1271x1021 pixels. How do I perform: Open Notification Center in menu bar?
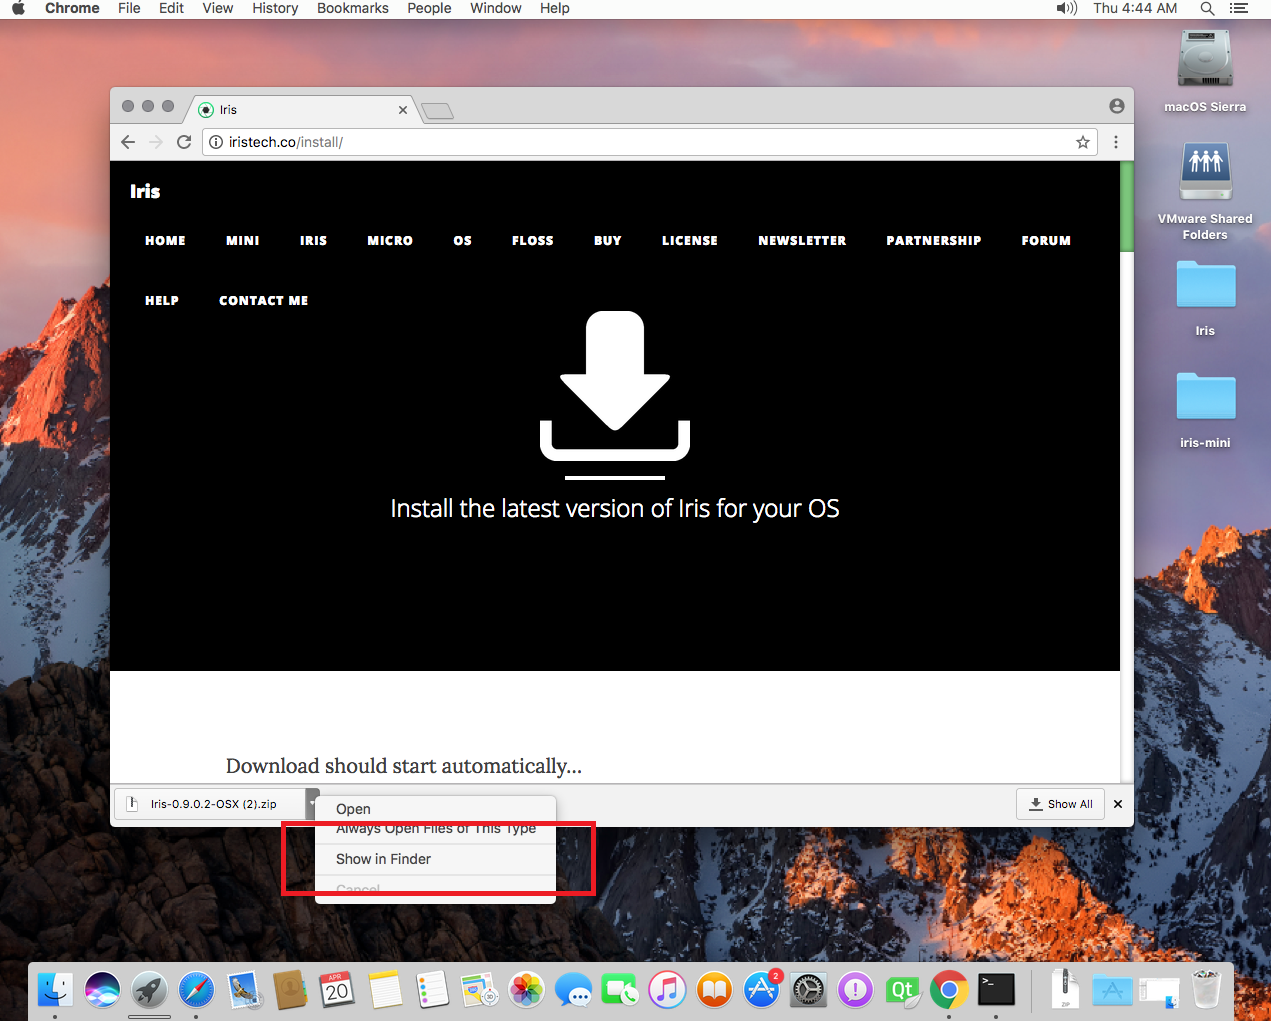(1239, 8)
